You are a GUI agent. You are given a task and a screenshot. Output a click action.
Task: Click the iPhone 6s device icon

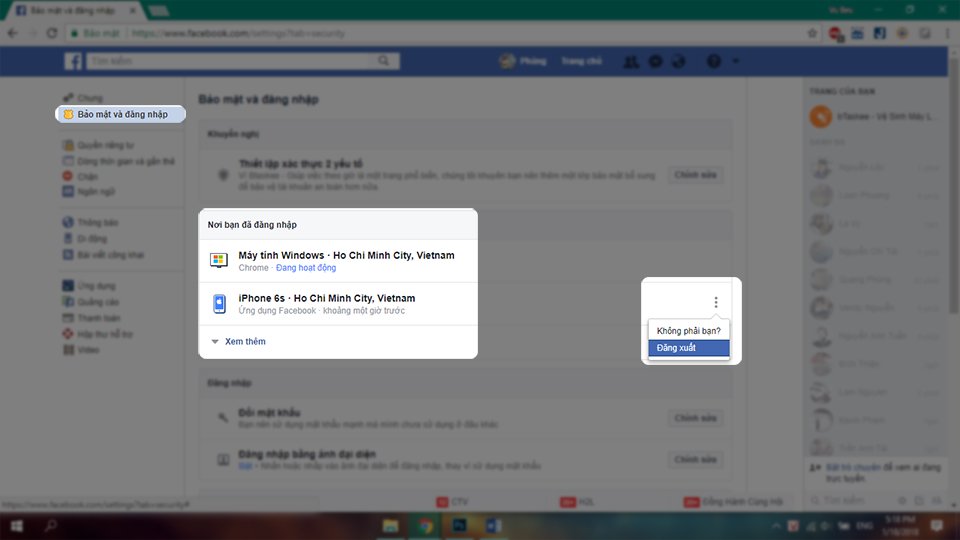pos(219,303)
